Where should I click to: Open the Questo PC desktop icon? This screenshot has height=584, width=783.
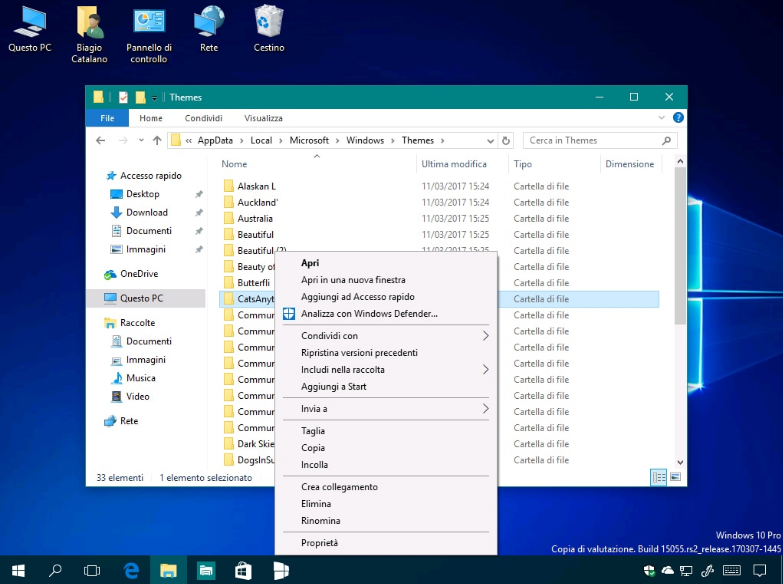pyautogui.click(x=29, y=28)
